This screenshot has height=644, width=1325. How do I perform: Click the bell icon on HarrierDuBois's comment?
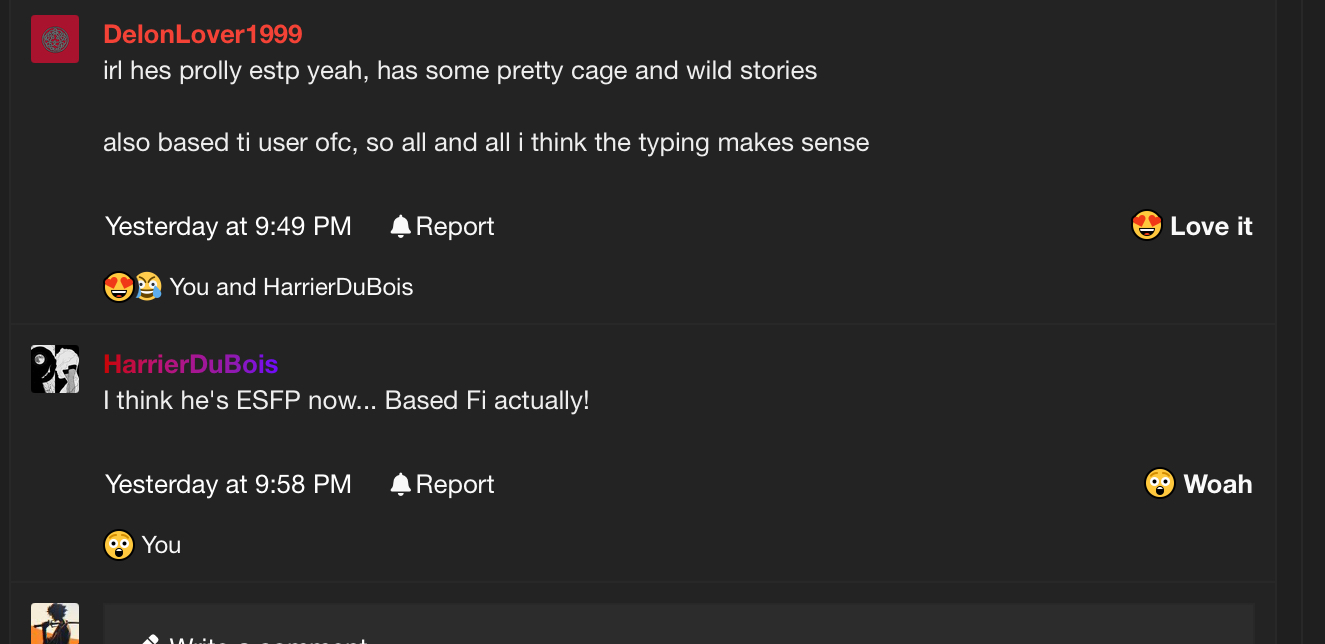(401, 485)
